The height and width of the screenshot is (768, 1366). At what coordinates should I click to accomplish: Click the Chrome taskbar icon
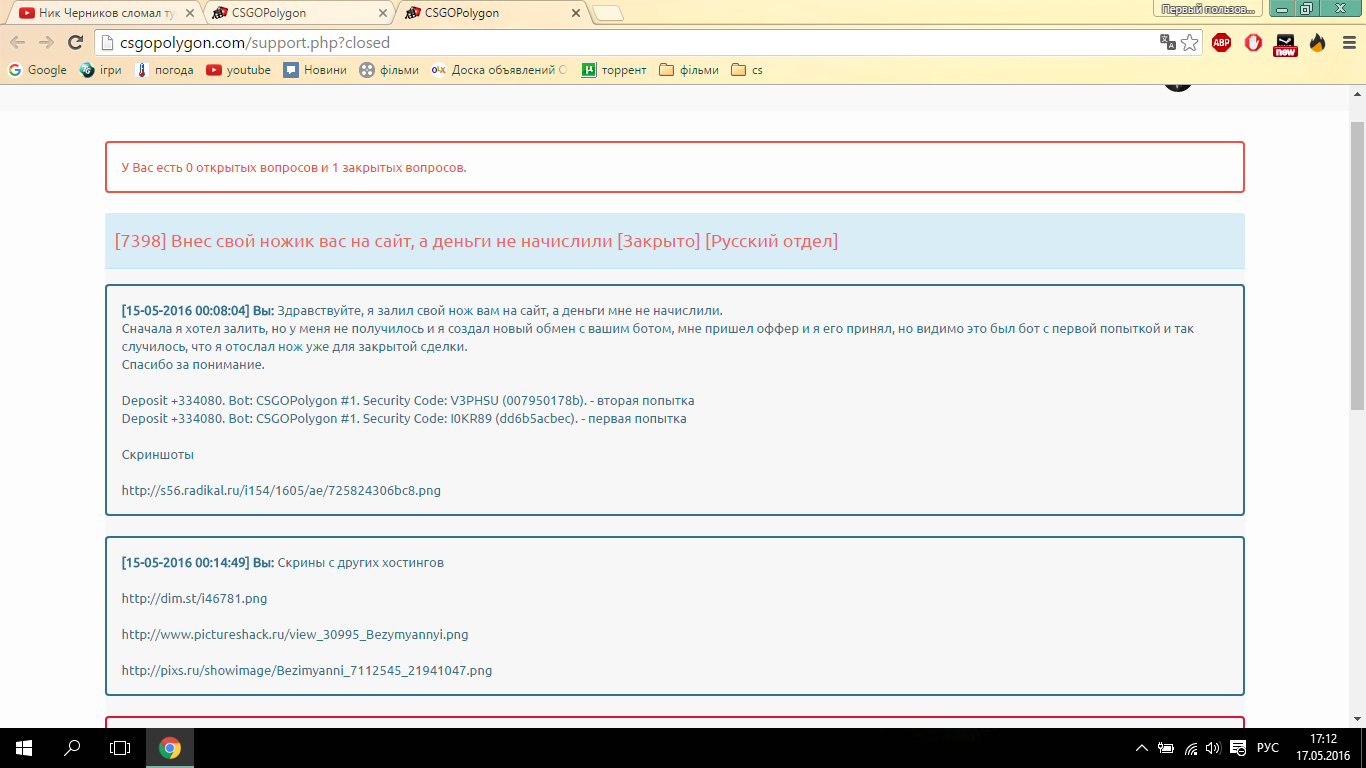(x=170, y=748)
